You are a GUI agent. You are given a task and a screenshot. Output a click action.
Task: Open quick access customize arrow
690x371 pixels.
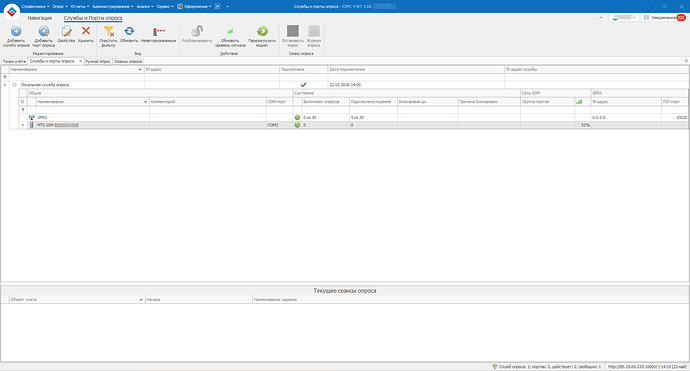click(228, 6)
